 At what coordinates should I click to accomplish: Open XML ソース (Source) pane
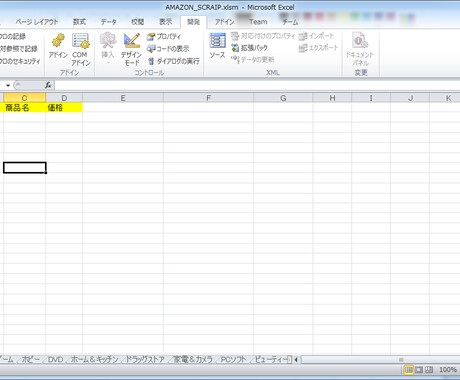point(217,46)
